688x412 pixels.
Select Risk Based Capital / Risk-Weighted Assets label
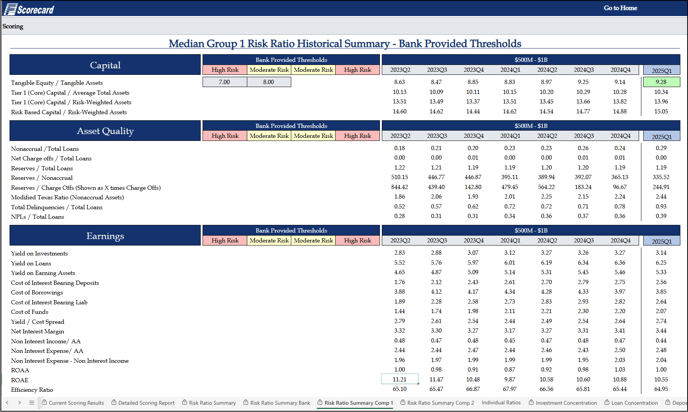tap(69, 112)
